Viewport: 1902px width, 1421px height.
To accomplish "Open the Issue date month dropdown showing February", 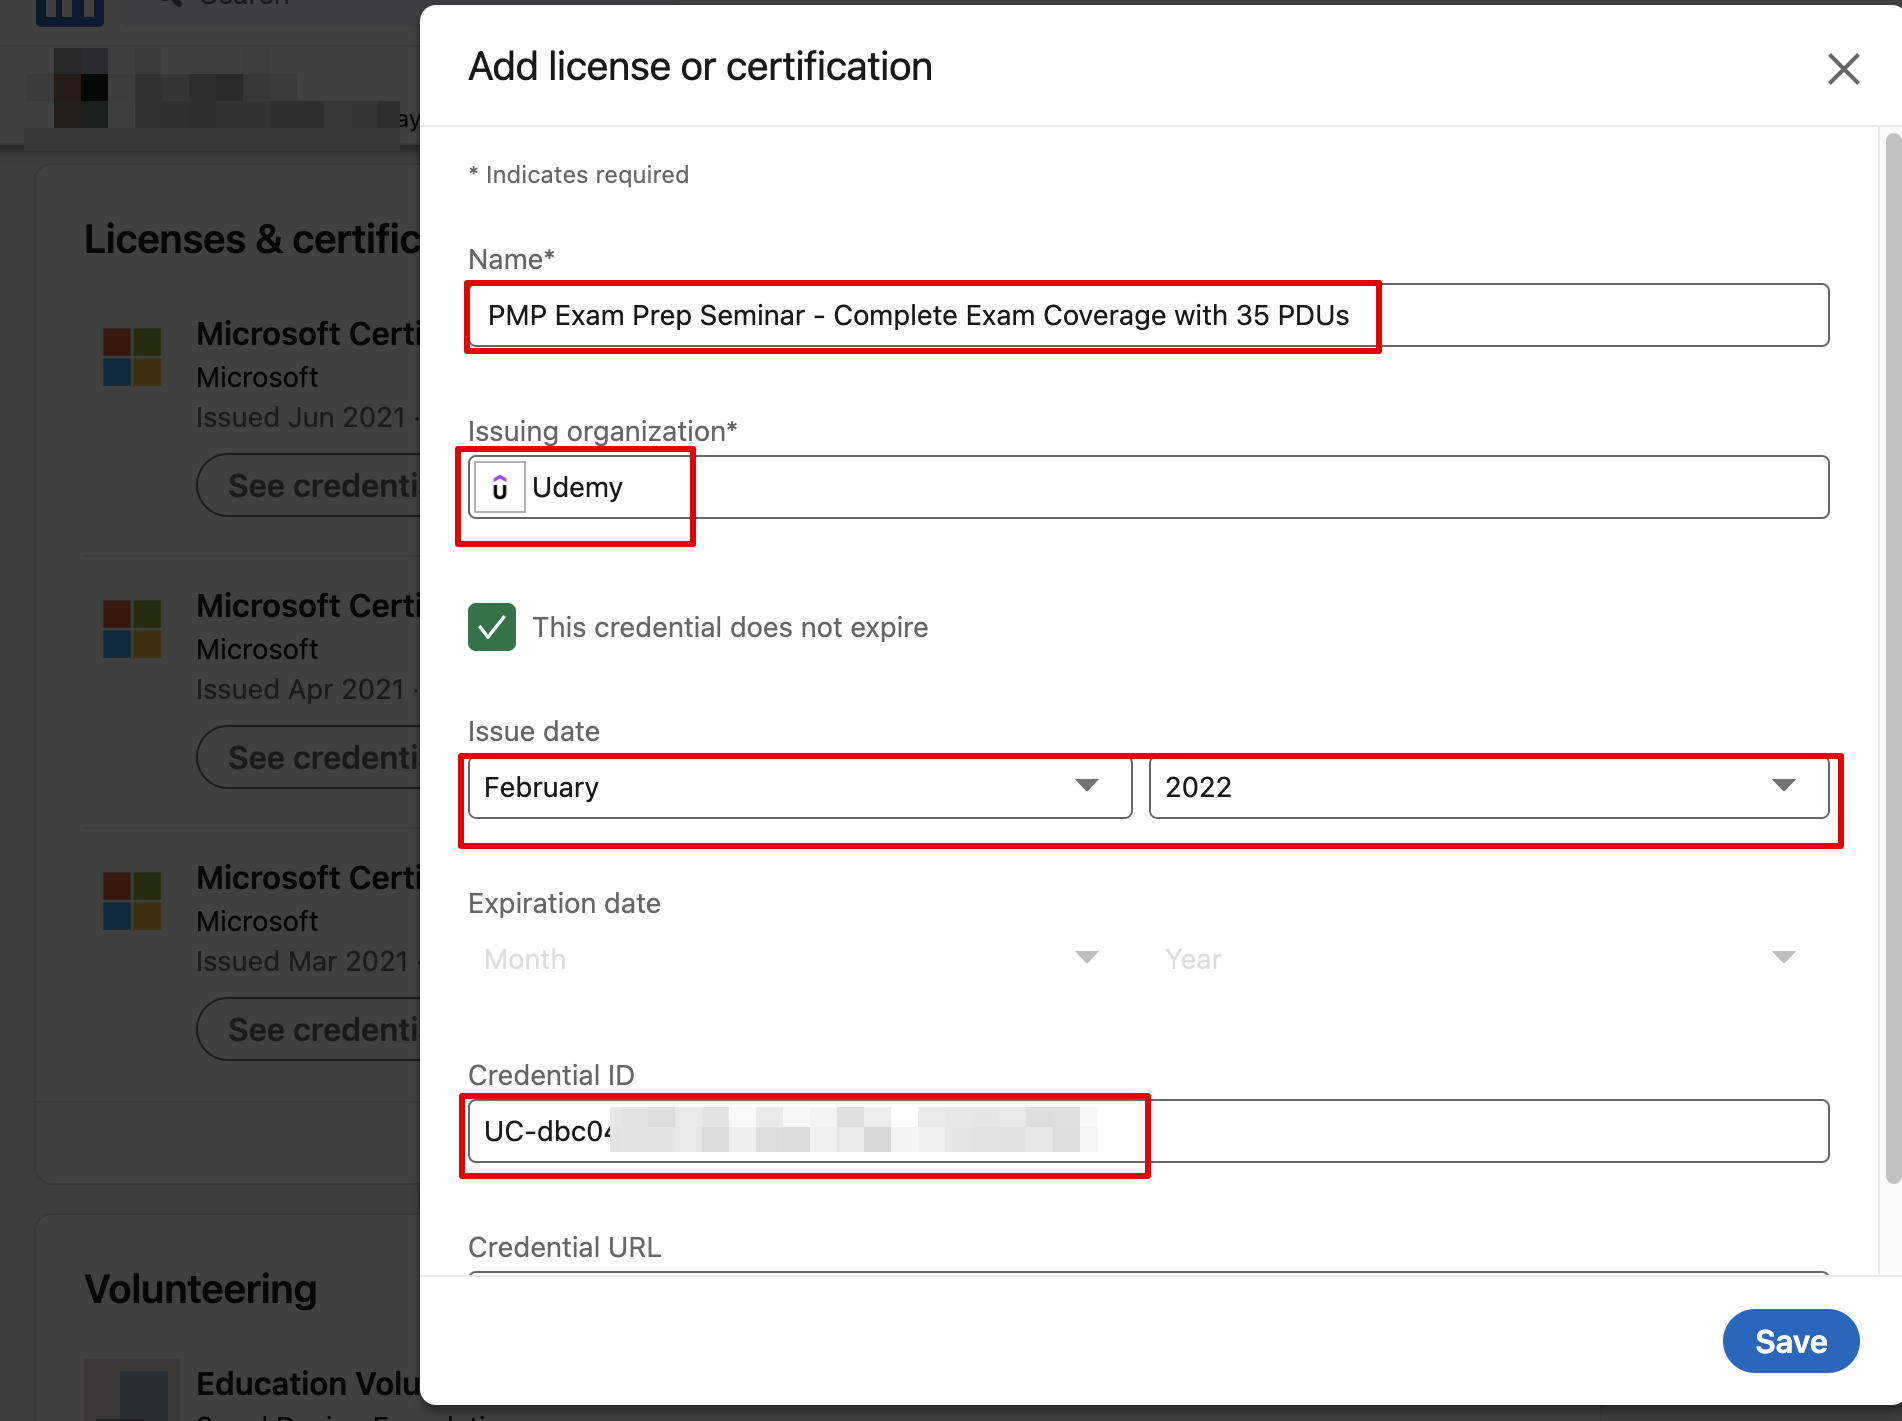I will (x=800, y=787).
